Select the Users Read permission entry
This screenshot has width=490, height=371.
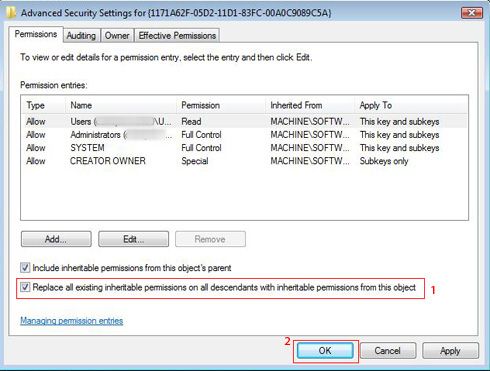pos(244,121)
